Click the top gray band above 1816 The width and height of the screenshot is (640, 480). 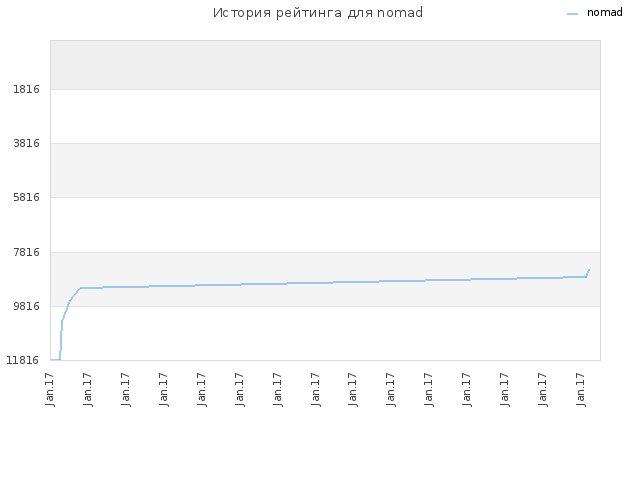325,65
